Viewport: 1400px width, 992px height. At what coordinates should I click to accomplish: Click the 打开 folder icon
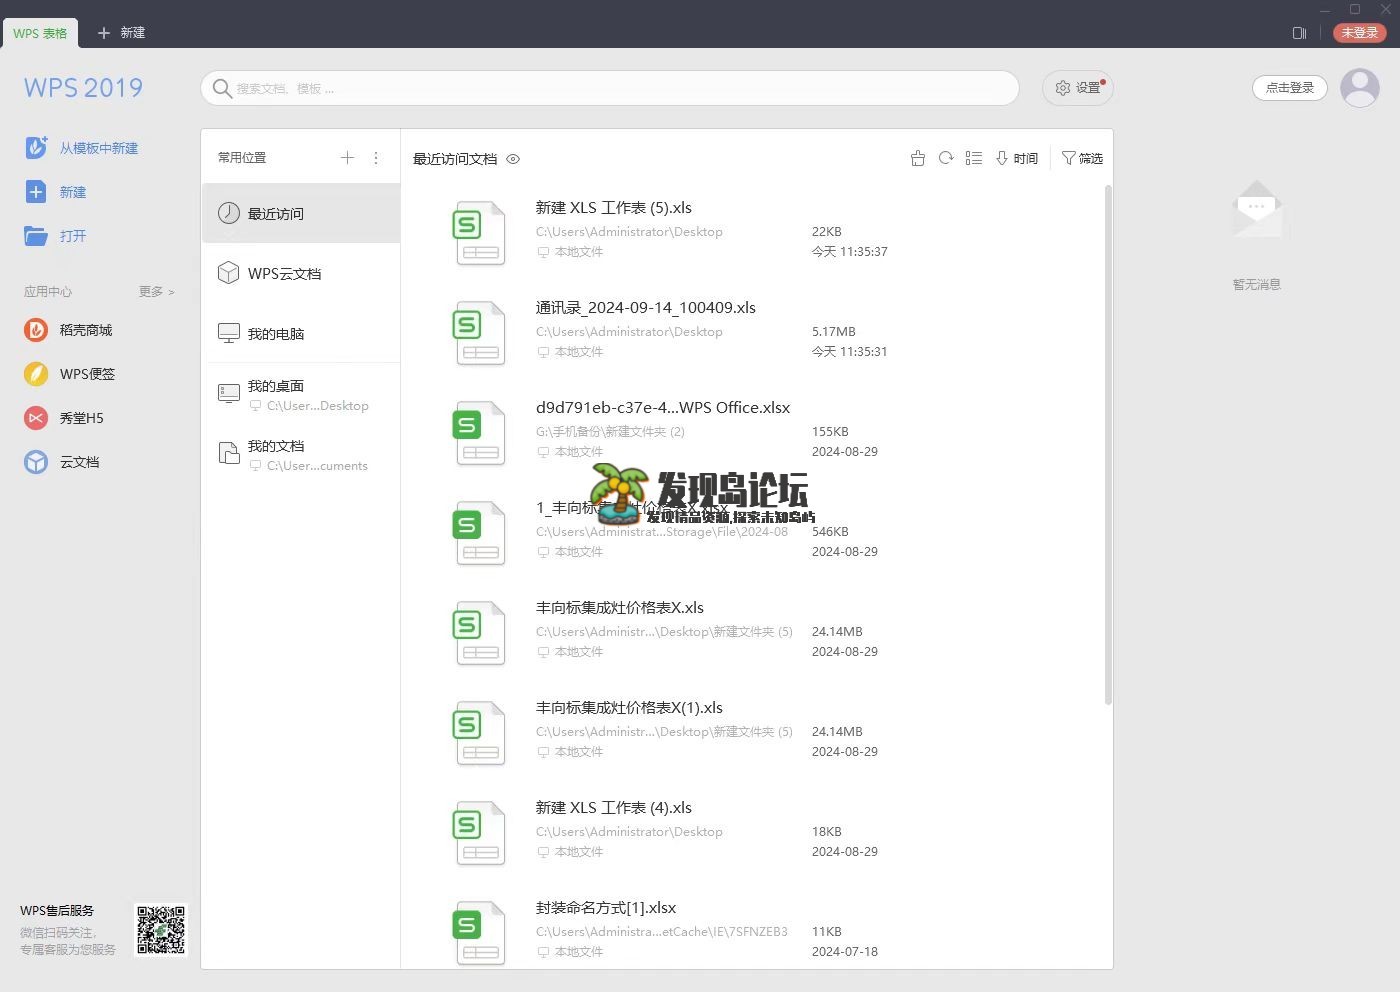pyautogui.click(x=36, y=236)
